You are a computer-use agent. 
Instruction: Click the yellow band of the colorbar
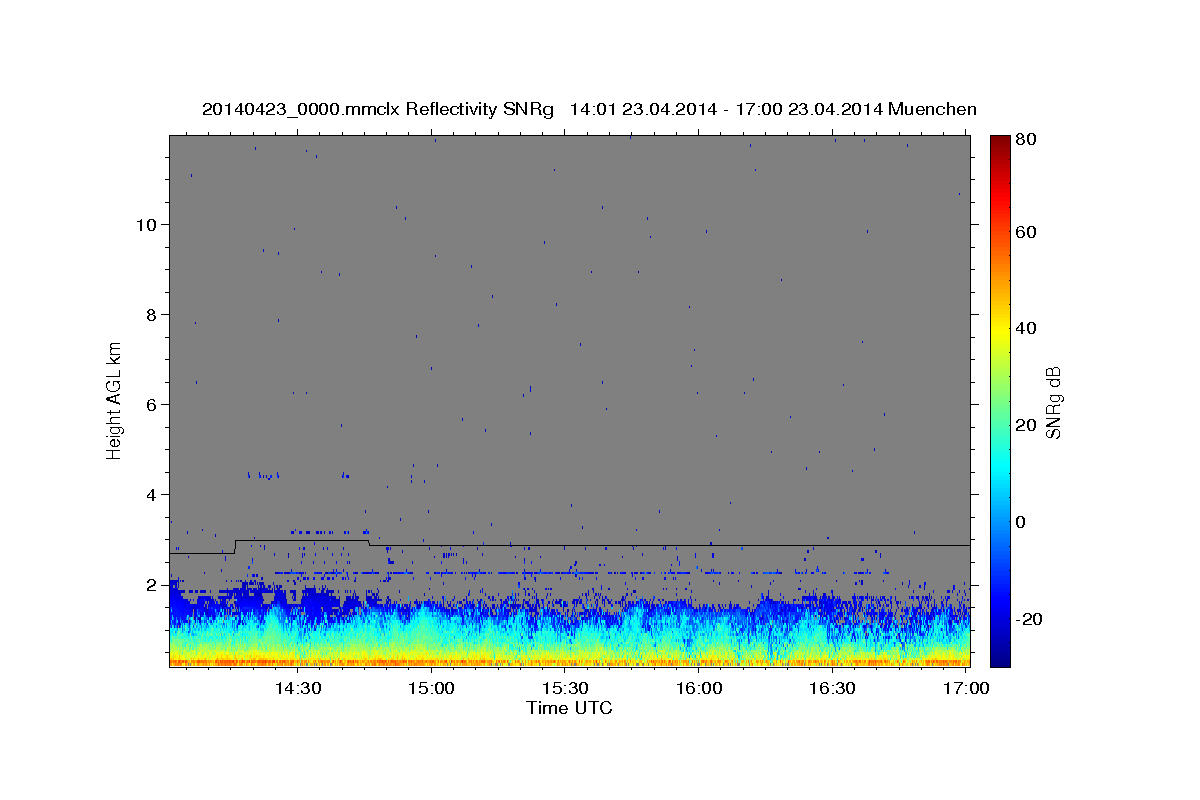point(1000,330)
